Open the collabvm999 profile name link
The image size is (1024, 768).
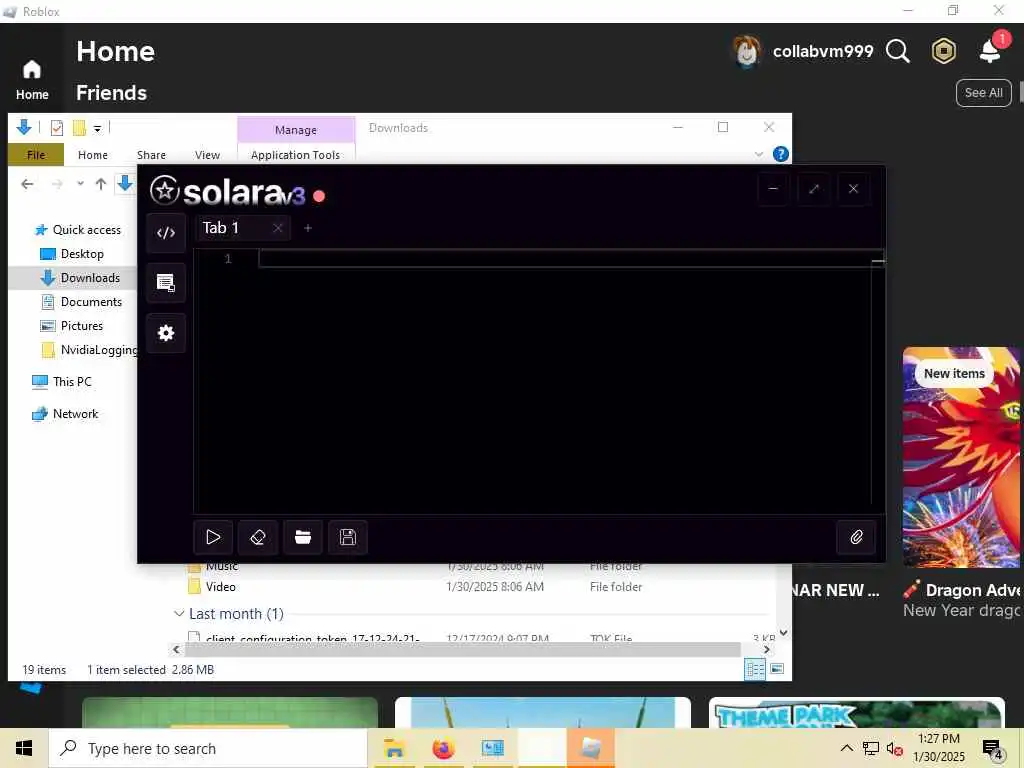(823, 51)
